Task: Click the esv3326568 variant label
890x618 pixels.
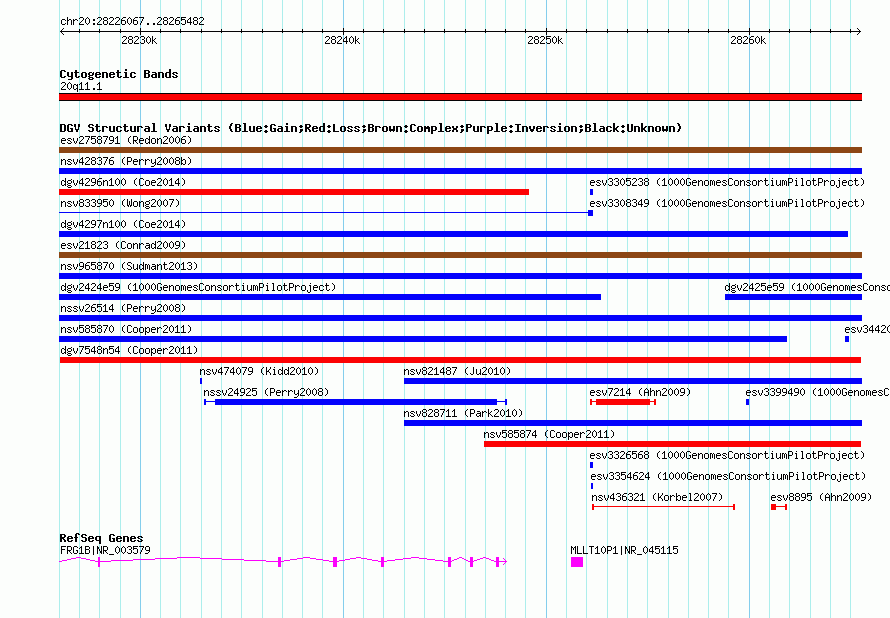Action: pos(727,455)
